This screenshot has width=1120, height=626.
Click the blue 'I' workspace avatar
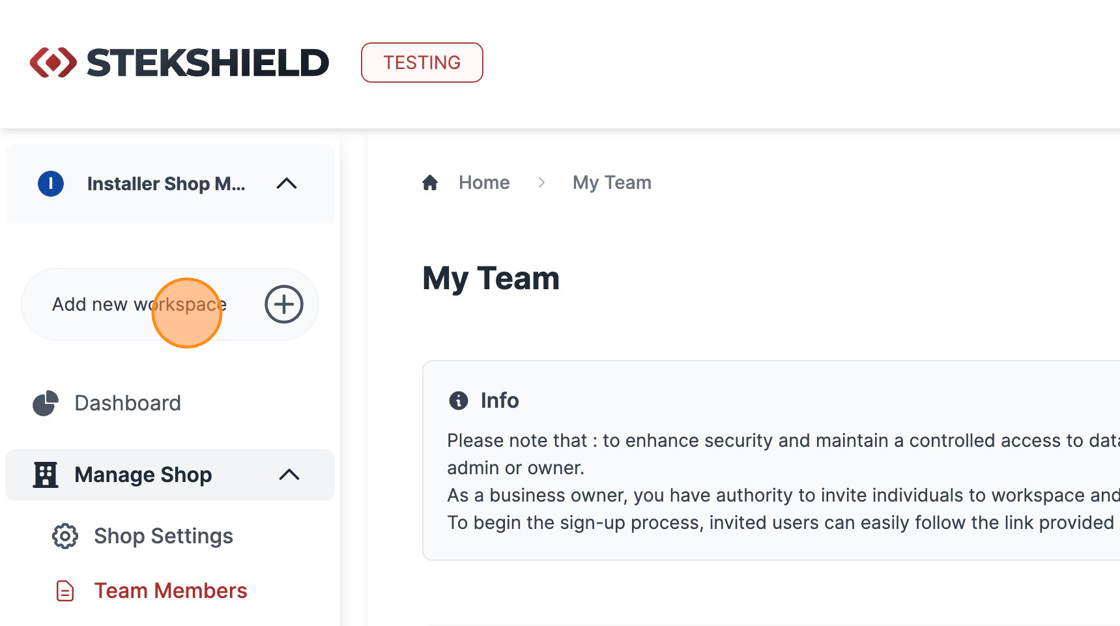click(51, 184)
